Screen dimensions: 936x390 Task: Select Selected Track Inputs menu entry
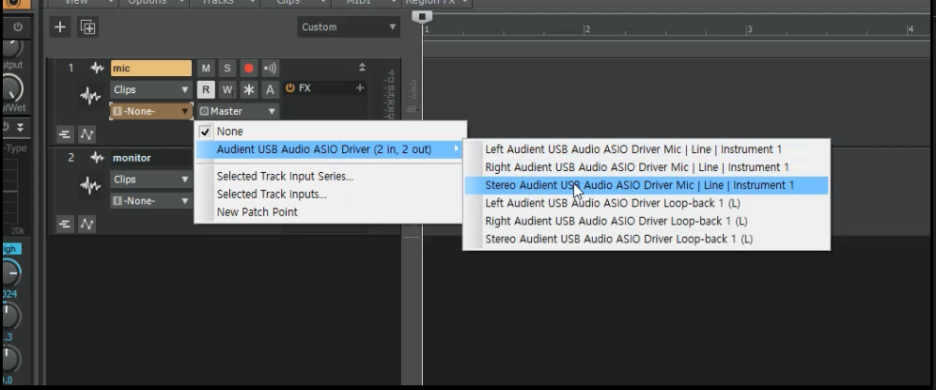[x=330, y=194]
